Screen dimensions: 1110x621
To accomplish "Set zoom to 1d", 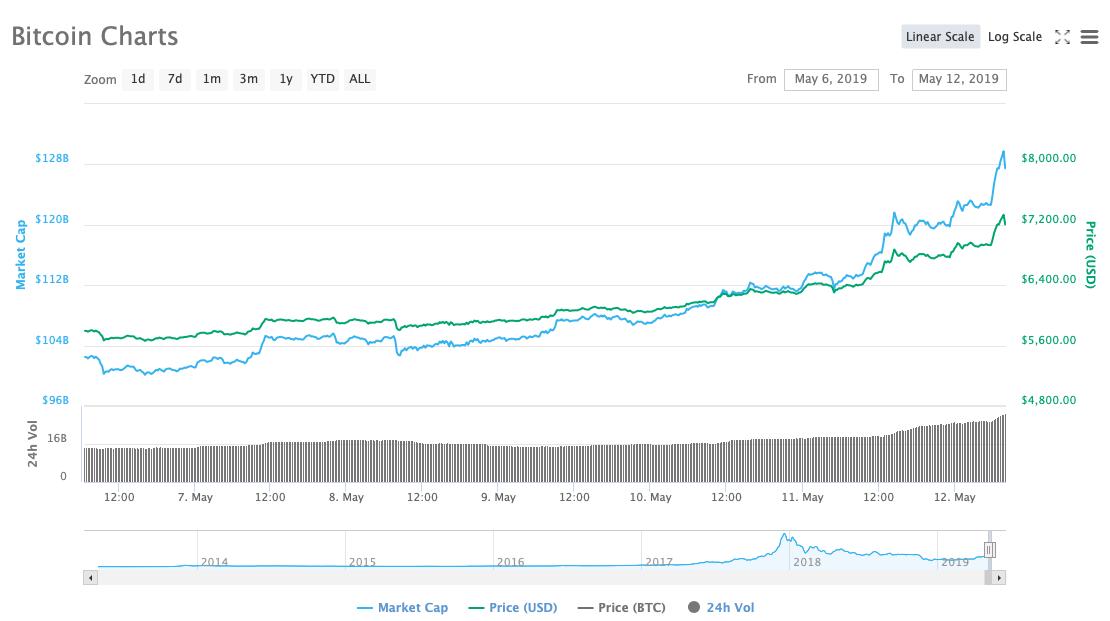I will [x=138, y=79].
